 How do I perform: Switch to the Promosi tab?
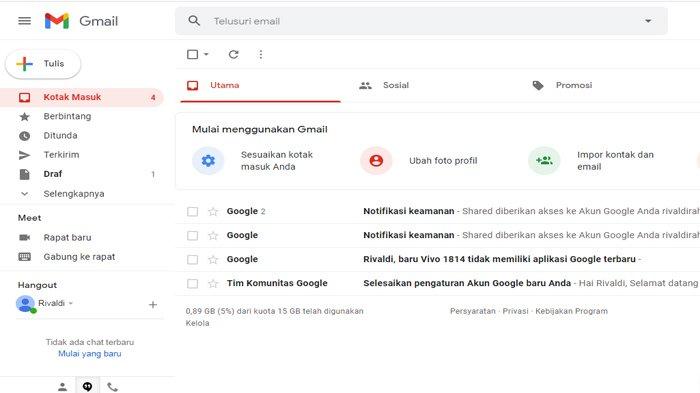[574, 85]
